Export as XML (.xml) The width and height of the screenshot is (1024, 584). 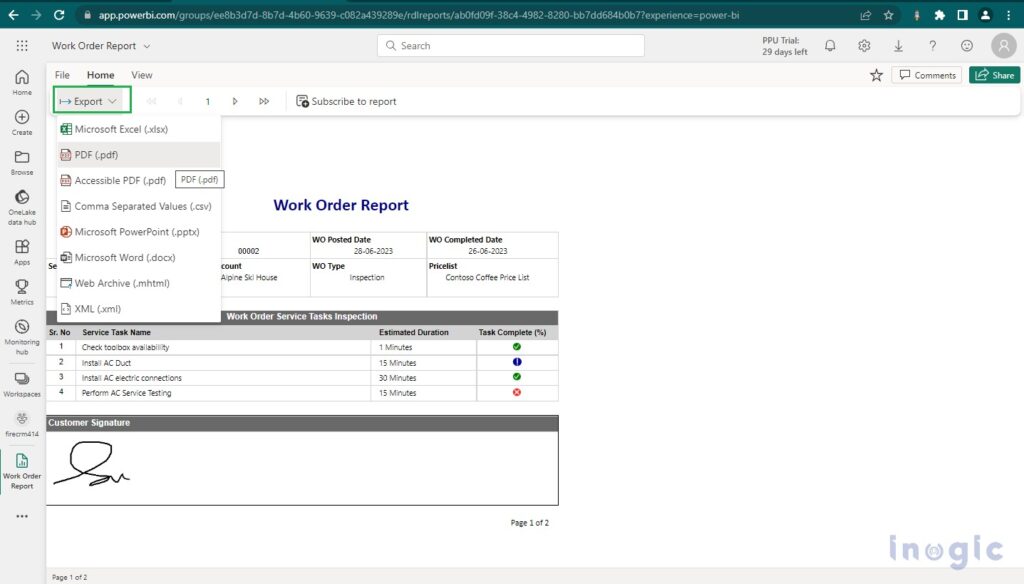[x=138, y=309]
